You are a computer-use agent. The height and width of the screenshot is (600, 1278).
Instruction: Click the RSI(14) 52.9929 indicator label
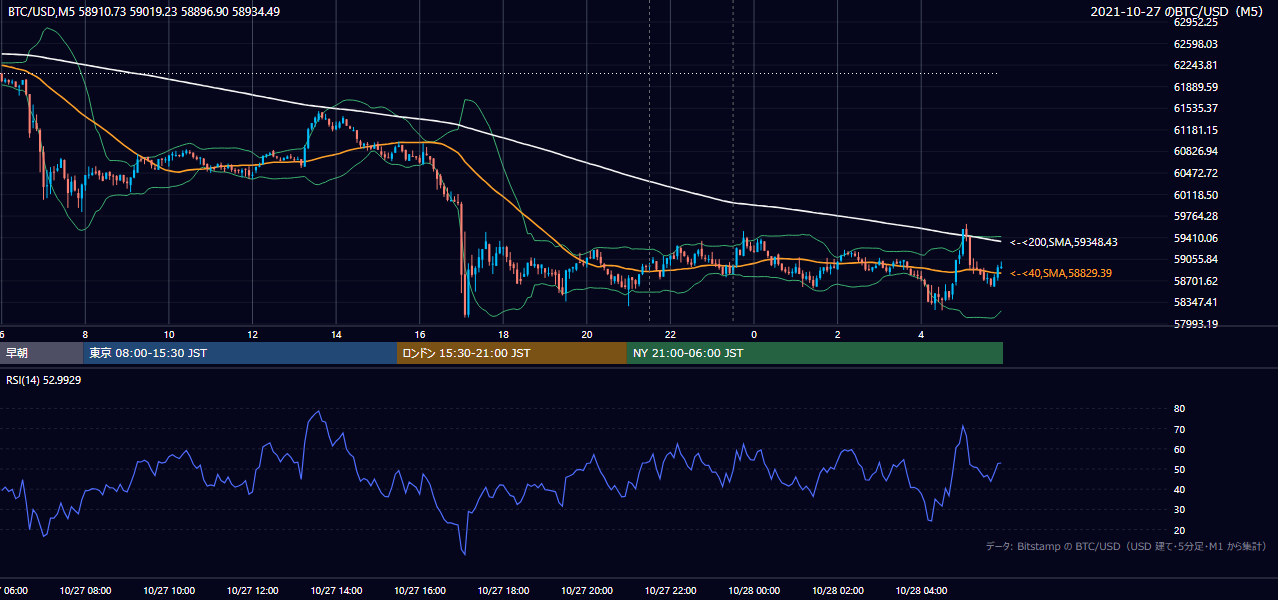point(44,380)
